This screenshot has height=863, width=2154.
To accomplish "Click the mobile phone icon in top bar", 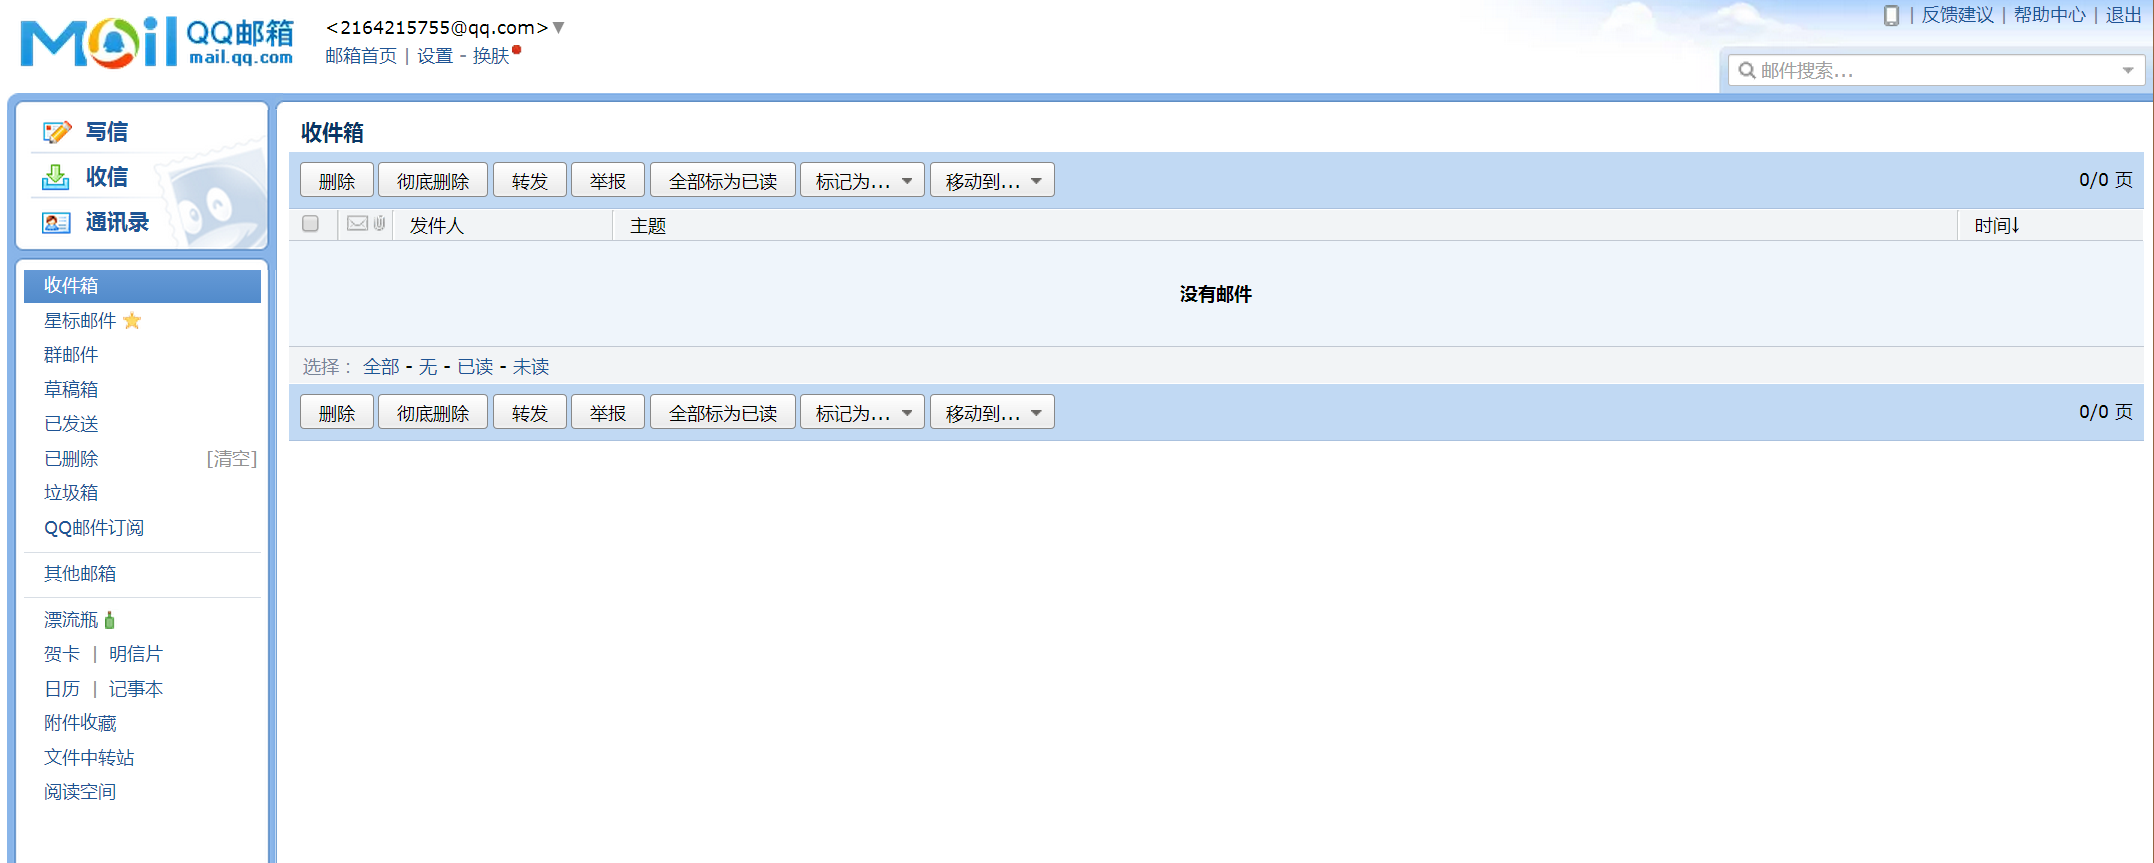I will [x=1891, y=15].
